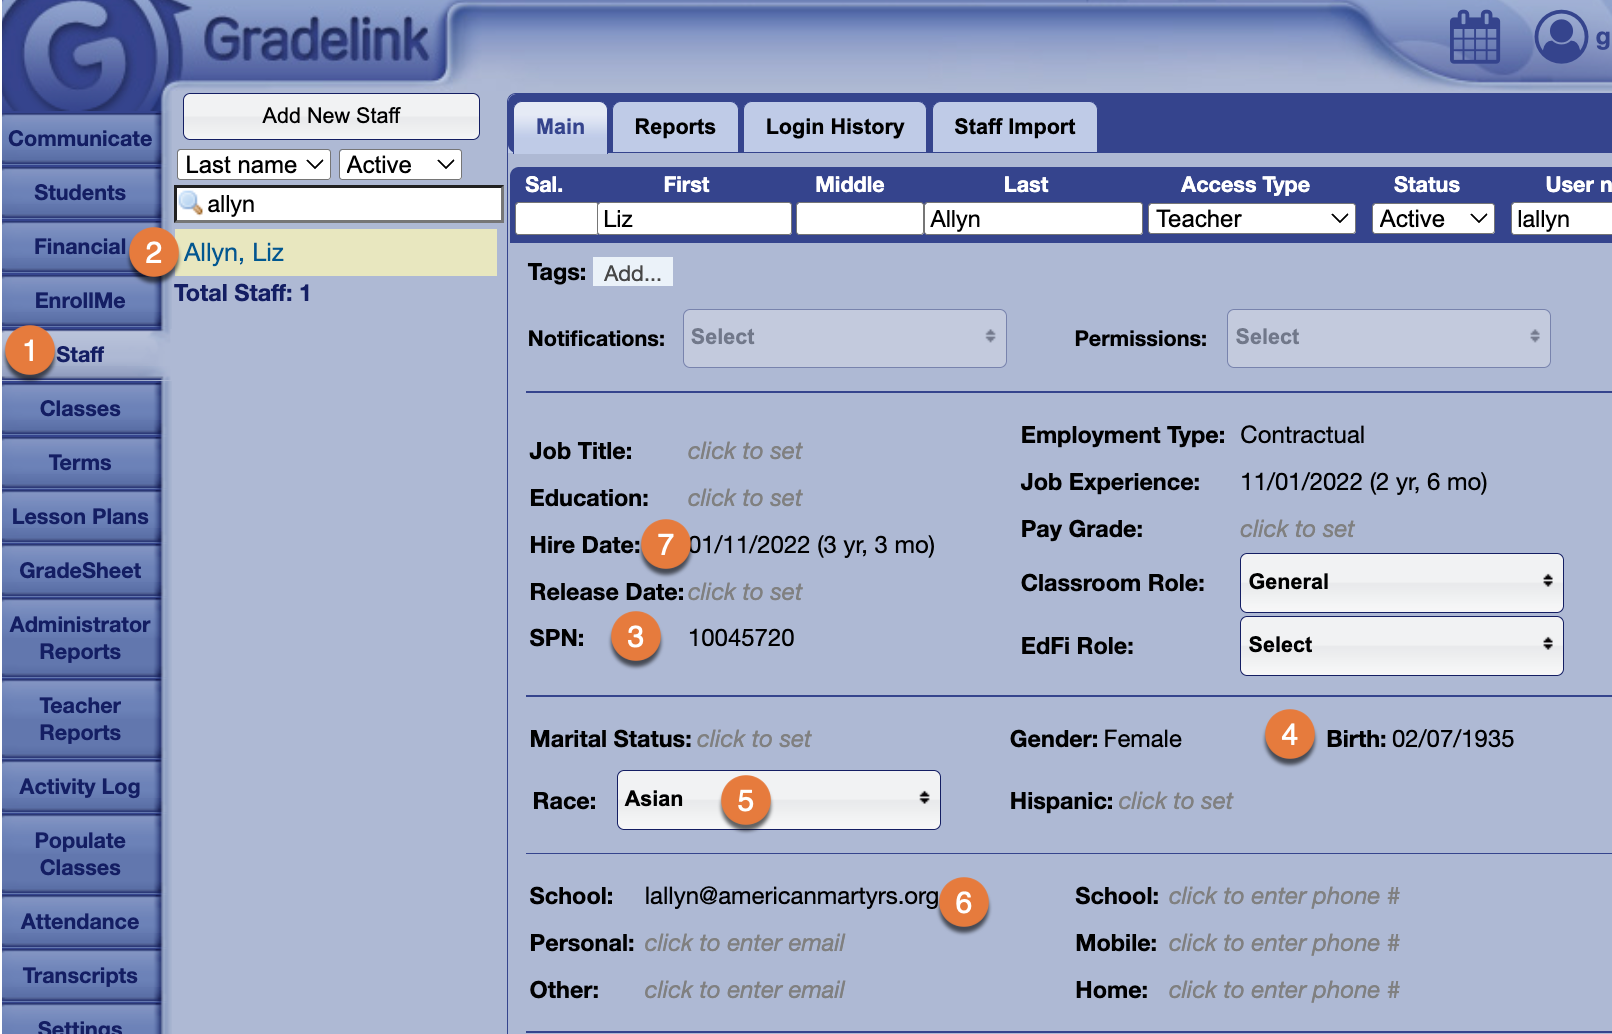Open the Classroom Role General dropdown

[x=1401, y=582]
